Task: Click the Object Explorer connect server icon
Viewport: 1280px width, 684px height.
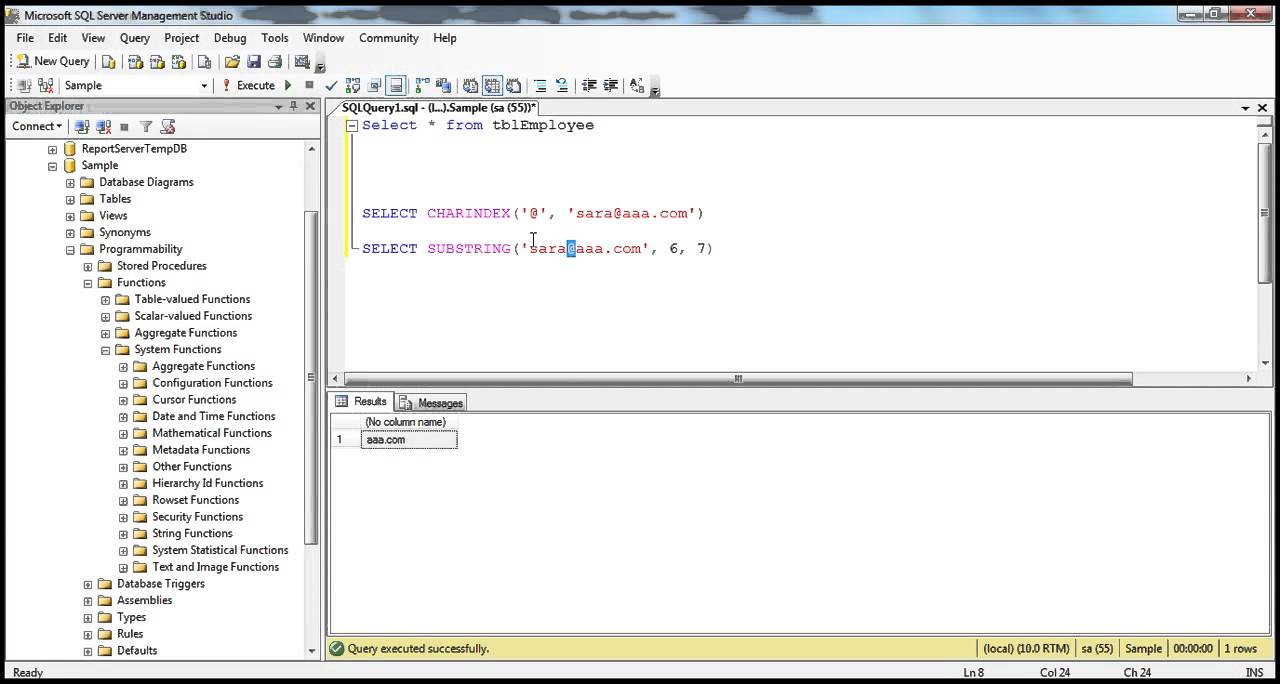Action: pyautogui.click(x=82, y=127)
